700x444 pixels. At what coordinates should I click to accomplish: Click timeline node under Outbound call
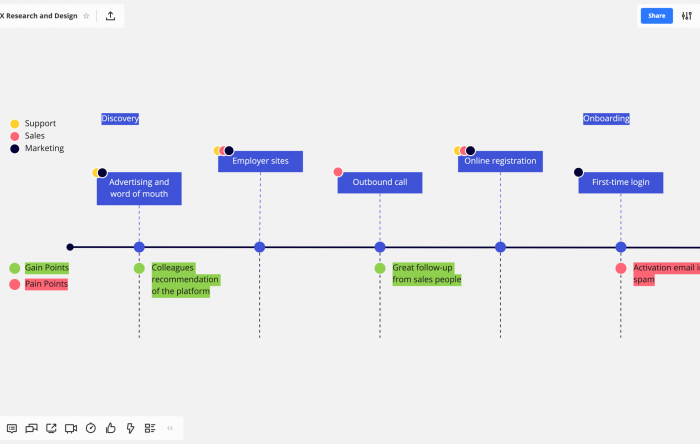[x=380, y=247]
